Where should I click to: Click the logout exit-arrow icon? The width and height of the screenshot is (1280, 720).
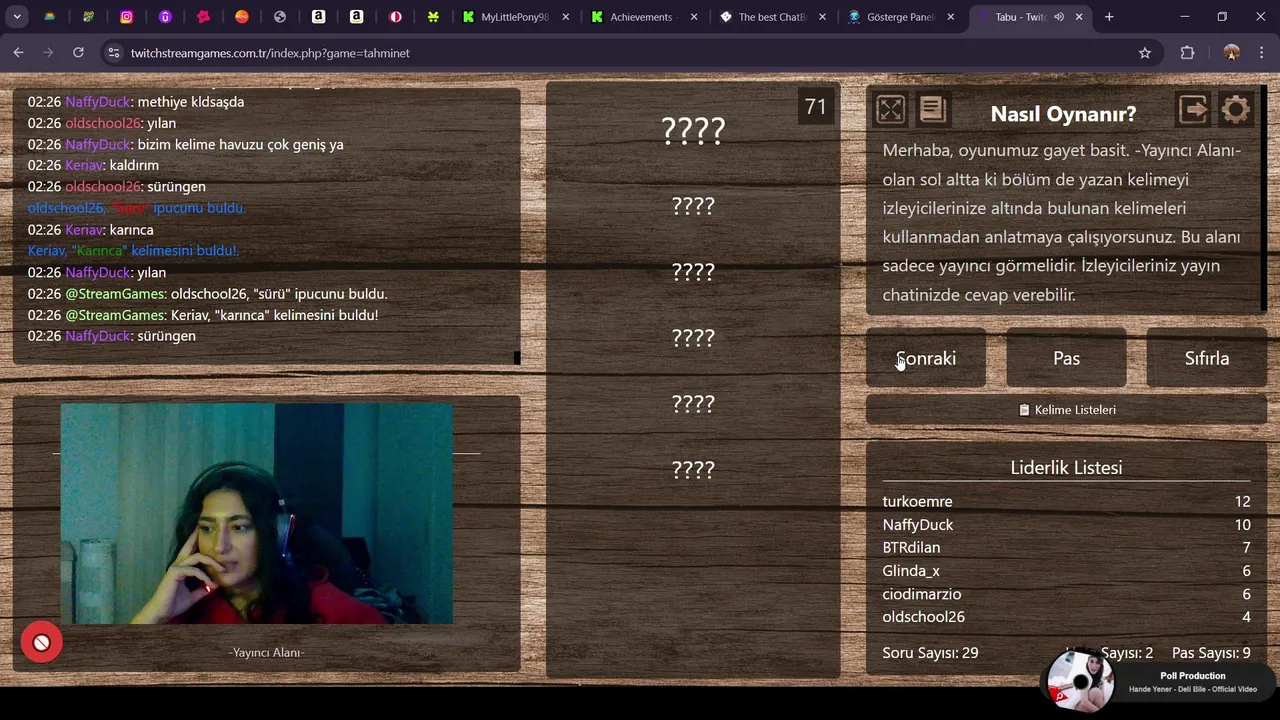point(1193,109)
